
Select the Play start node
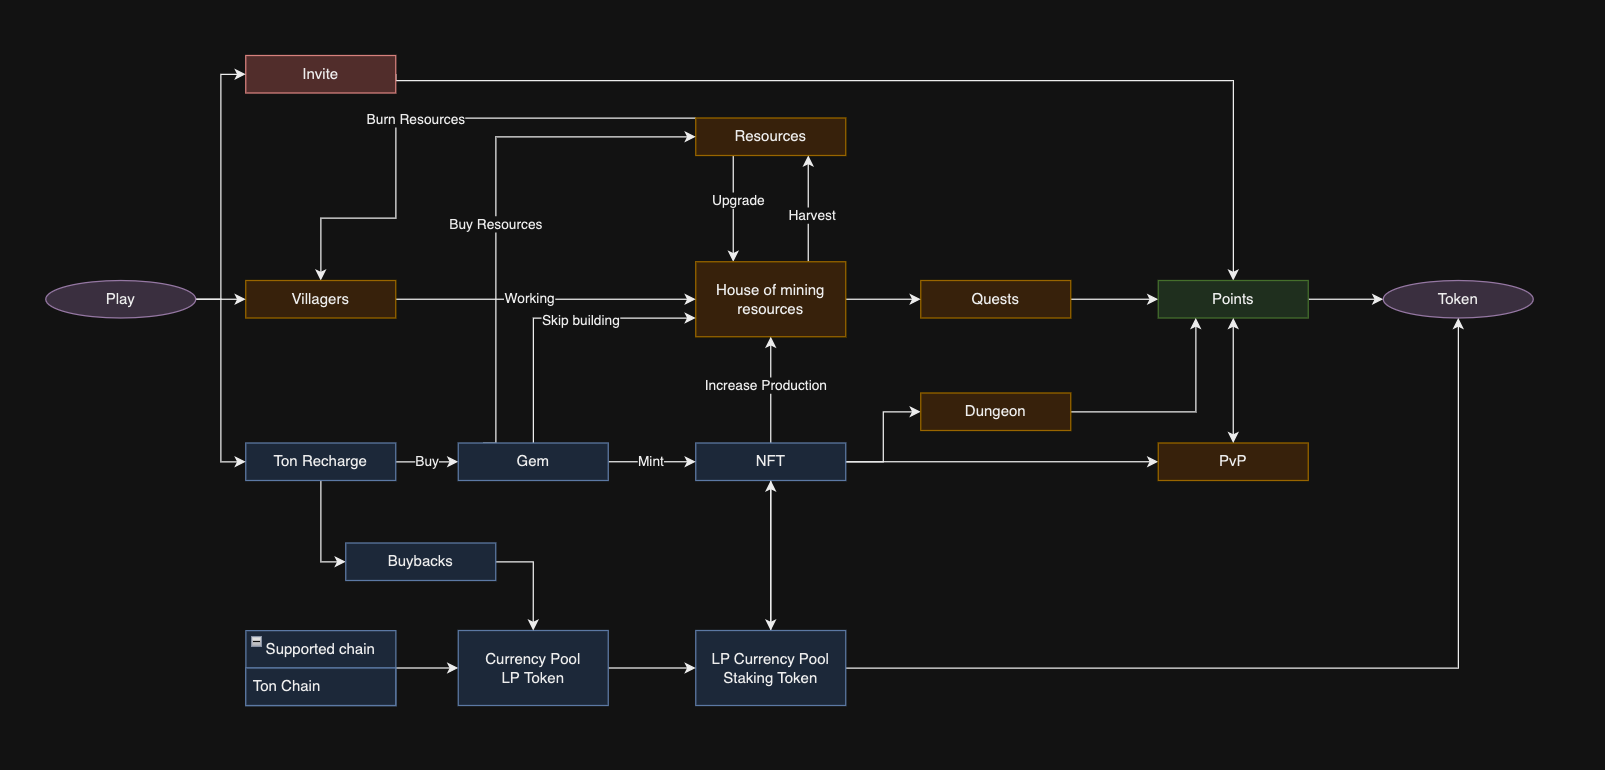click(120, 299)
